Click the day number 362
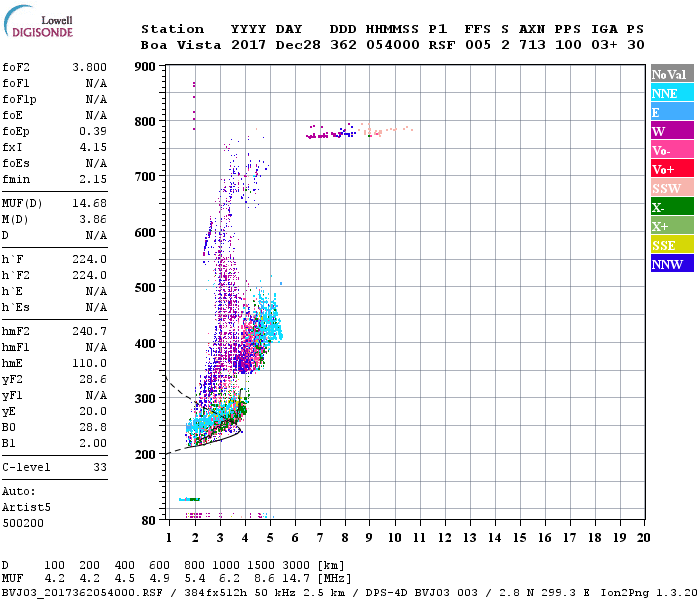Screen dimensions: 700x600 (x=343, y=45)
